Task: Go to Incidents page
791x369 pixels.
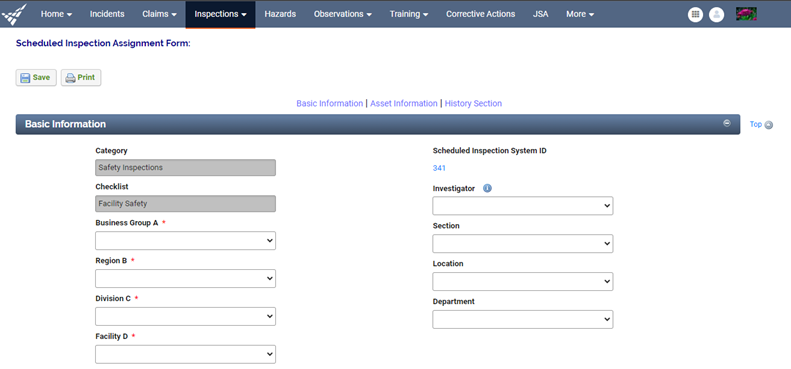Action: (x=107, y=14)
